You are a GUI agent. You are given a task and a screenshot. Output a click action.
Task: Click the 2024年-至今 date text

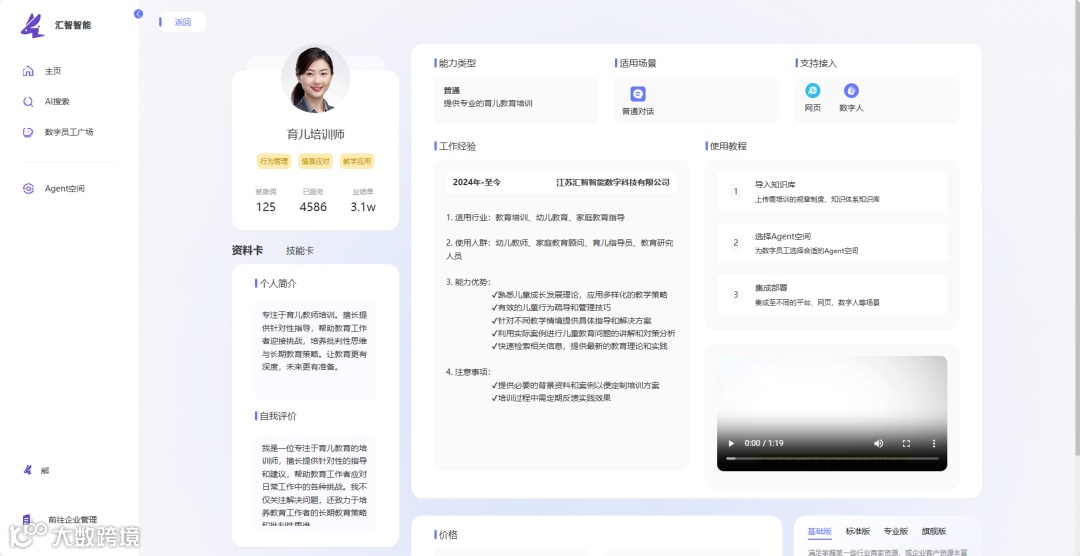[477, 183]
